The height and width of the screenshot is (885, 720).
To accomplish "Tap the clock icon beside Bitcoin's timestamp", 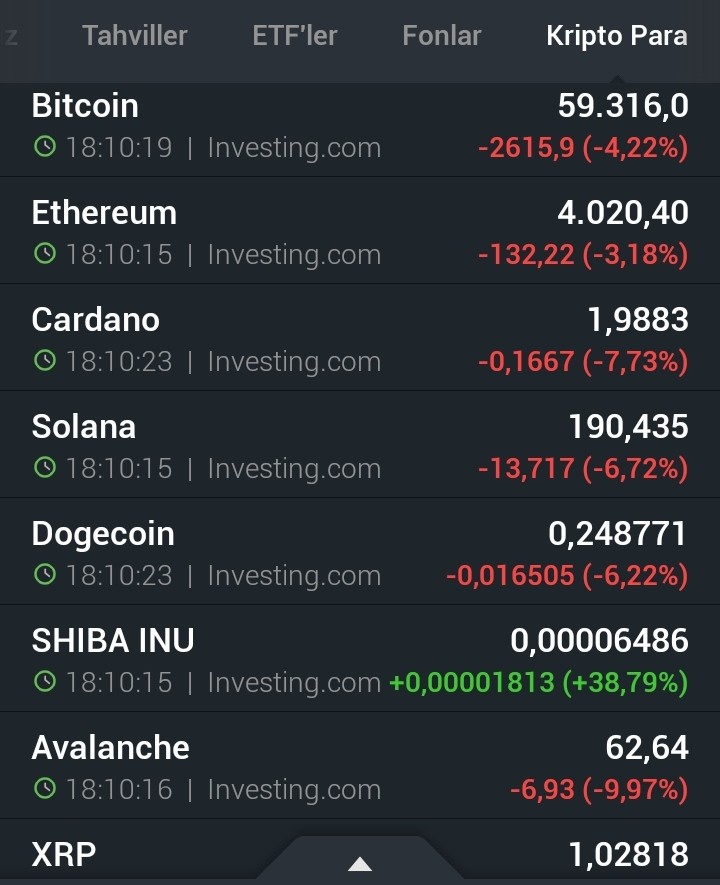I will [x=45, y=147].
